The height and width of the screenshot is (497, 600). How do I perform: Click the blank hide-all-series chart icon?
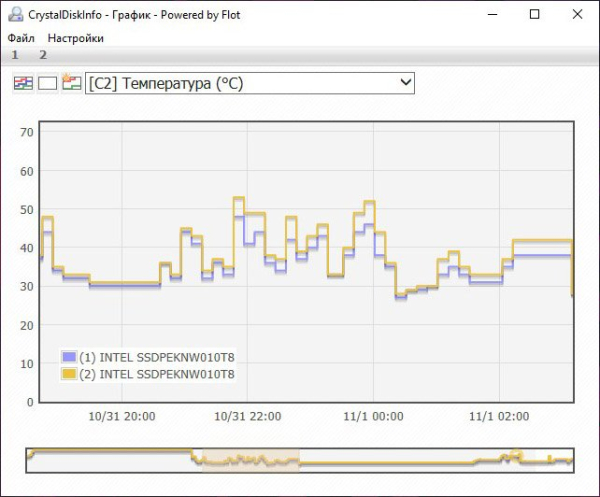tap(47, 83)
